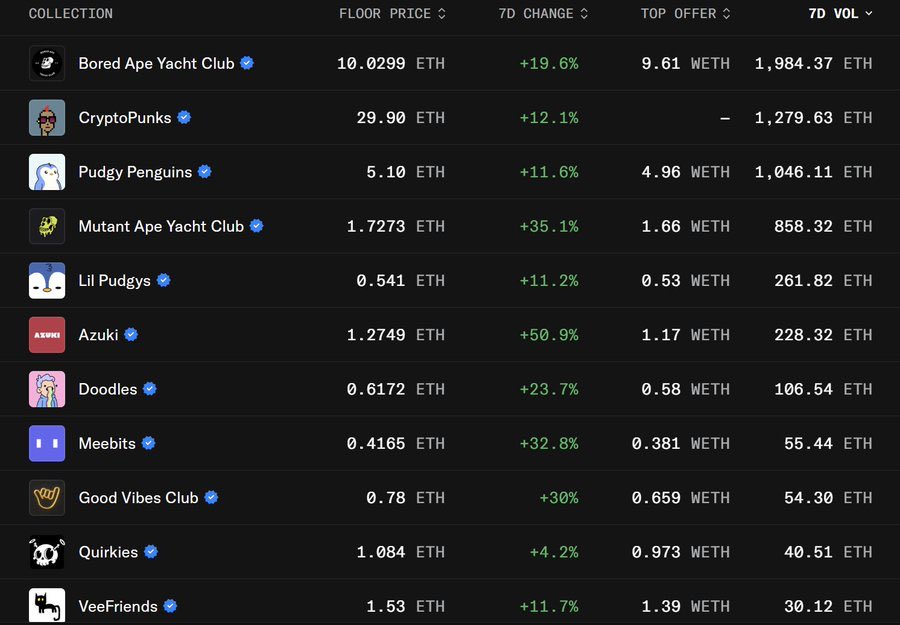Image resolution: width=900 pixels, height=625 pixels.
Task: Sort the table by 7D Change
Action: click(543, 14)
